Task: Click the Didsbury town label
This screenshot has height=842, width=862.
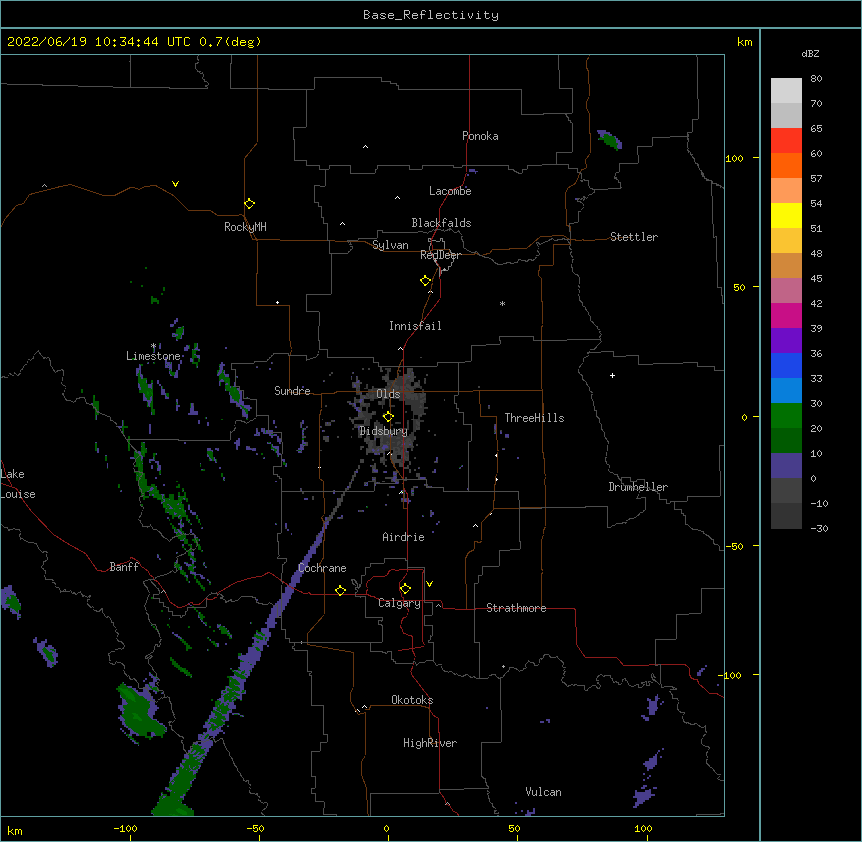Action: tap(383, 431)
